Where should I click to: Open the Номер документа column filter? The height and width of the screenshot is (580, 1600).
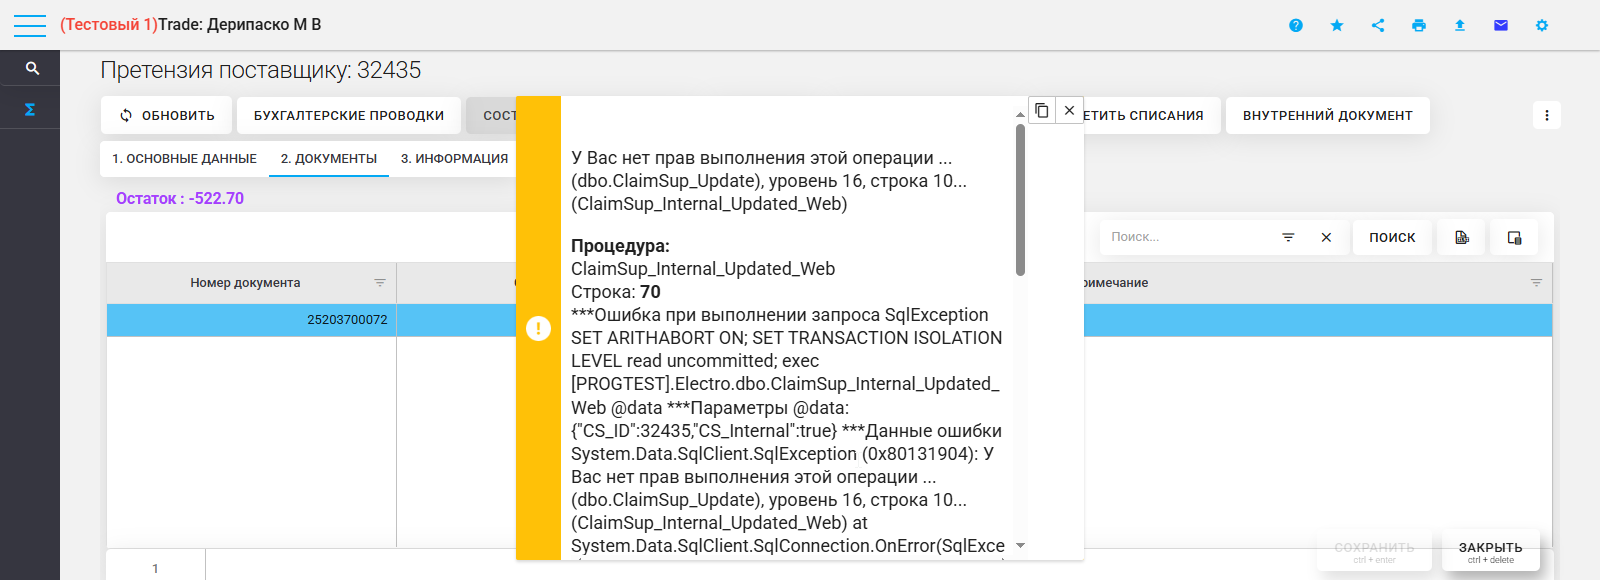(x=380, y=283)
